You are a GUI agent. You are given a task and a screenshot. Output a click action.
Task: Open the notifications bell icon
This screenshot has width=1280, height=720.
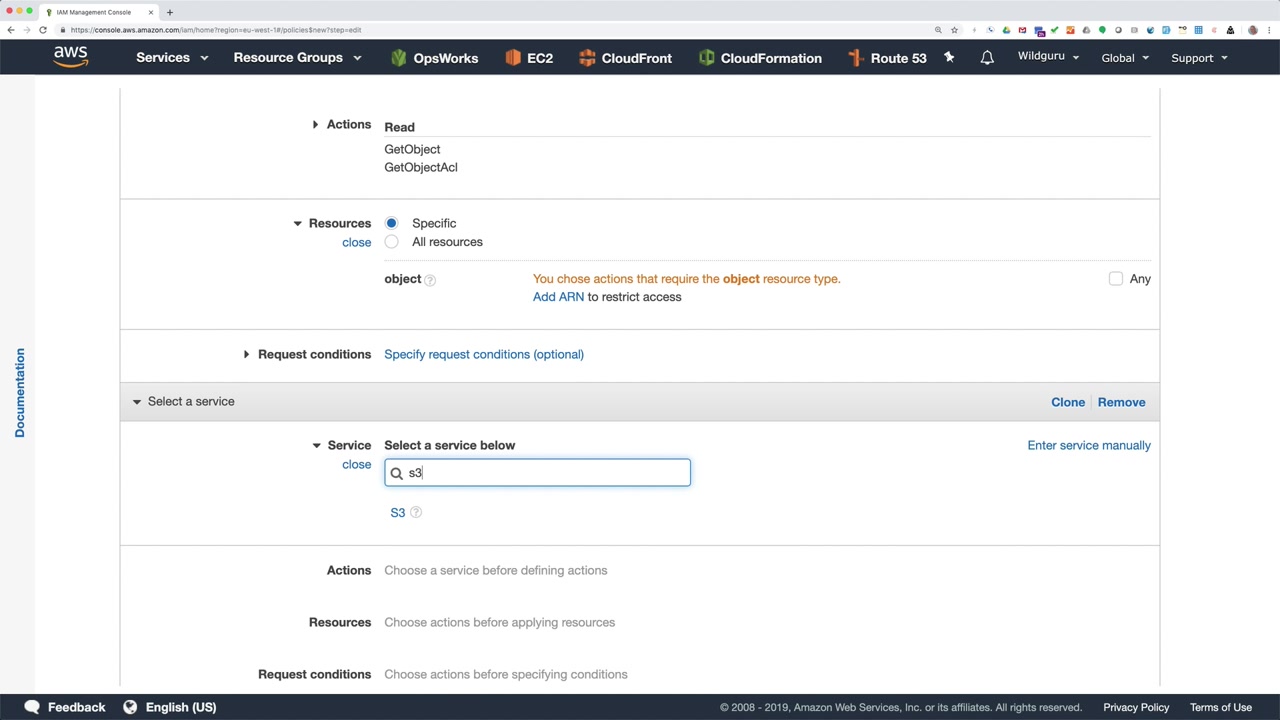pos(987,58)
